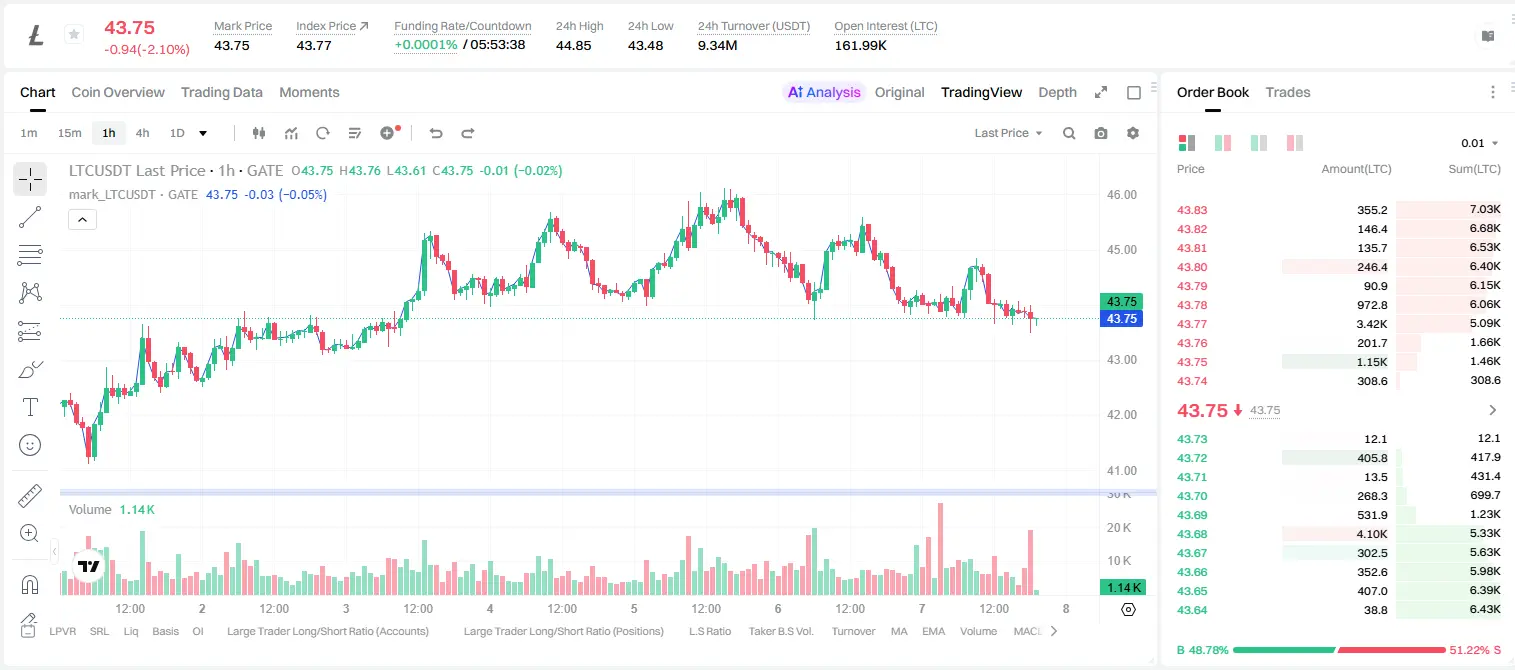
Task: Select the trend line drawing tool
Action: pos(30,217)
